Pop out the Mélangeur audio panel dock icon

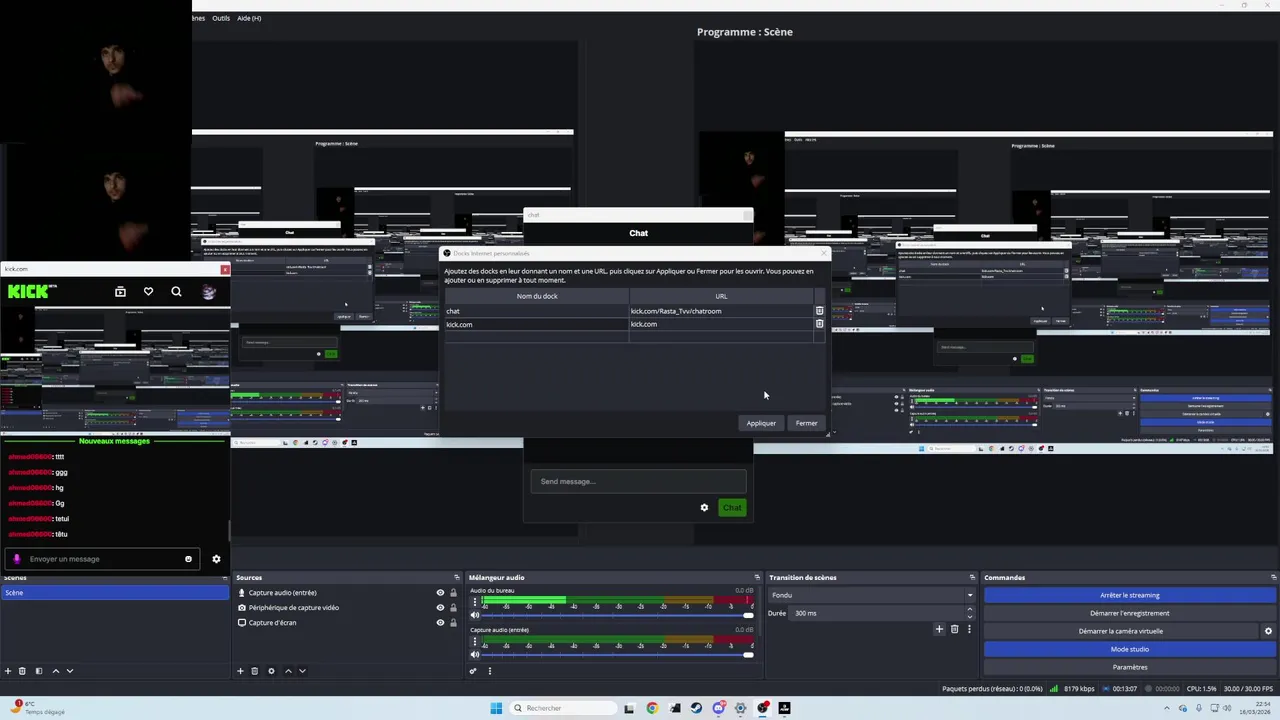point(757,577)
